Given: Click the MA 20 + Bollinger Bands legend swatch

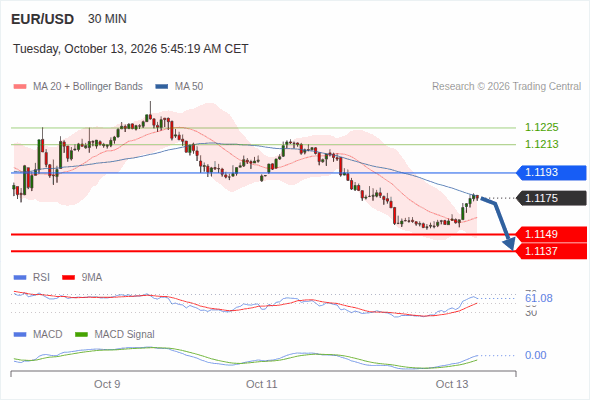Looking at the screenshot, I should (x=20, y=87).
